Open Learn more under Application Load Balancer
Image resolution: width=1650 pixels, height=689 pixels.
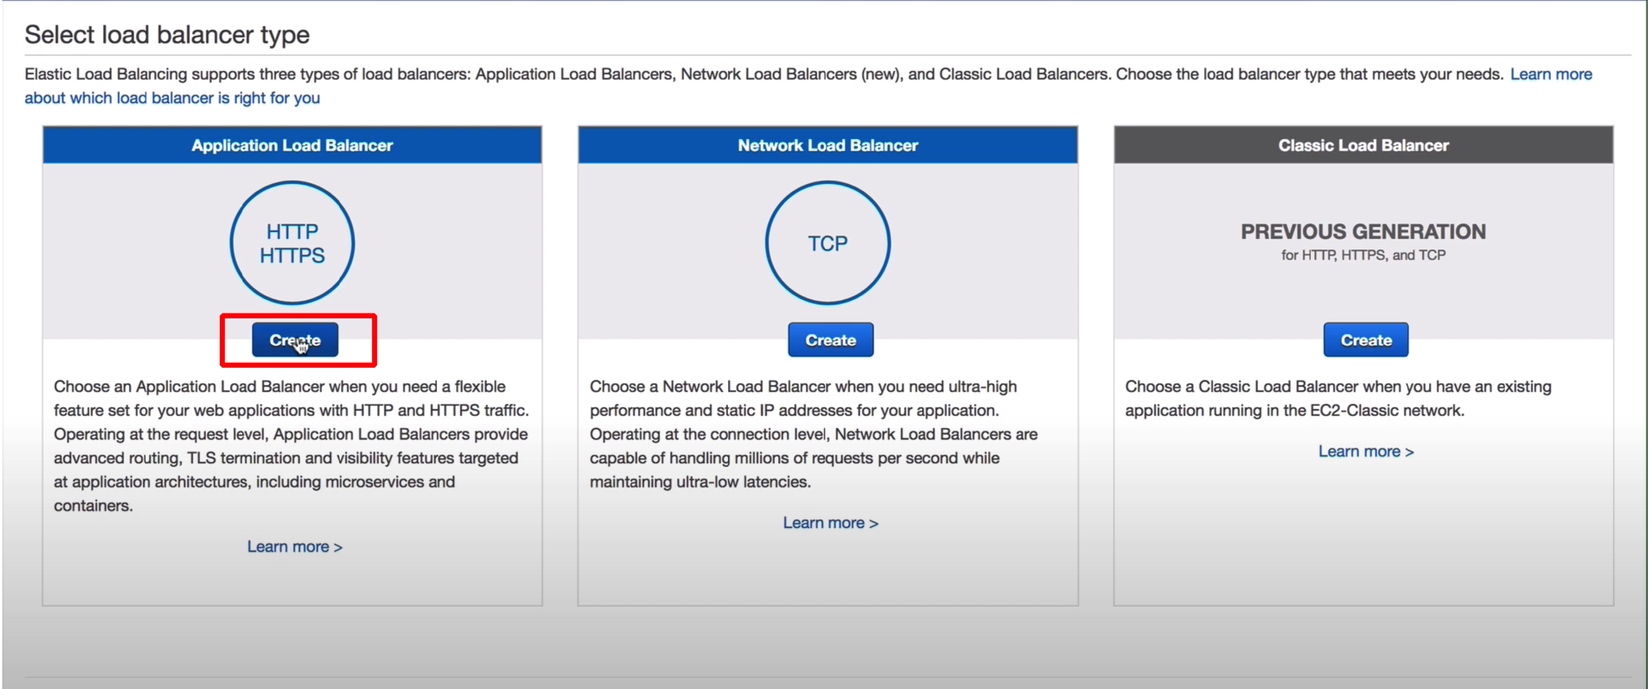click(295, 547)
